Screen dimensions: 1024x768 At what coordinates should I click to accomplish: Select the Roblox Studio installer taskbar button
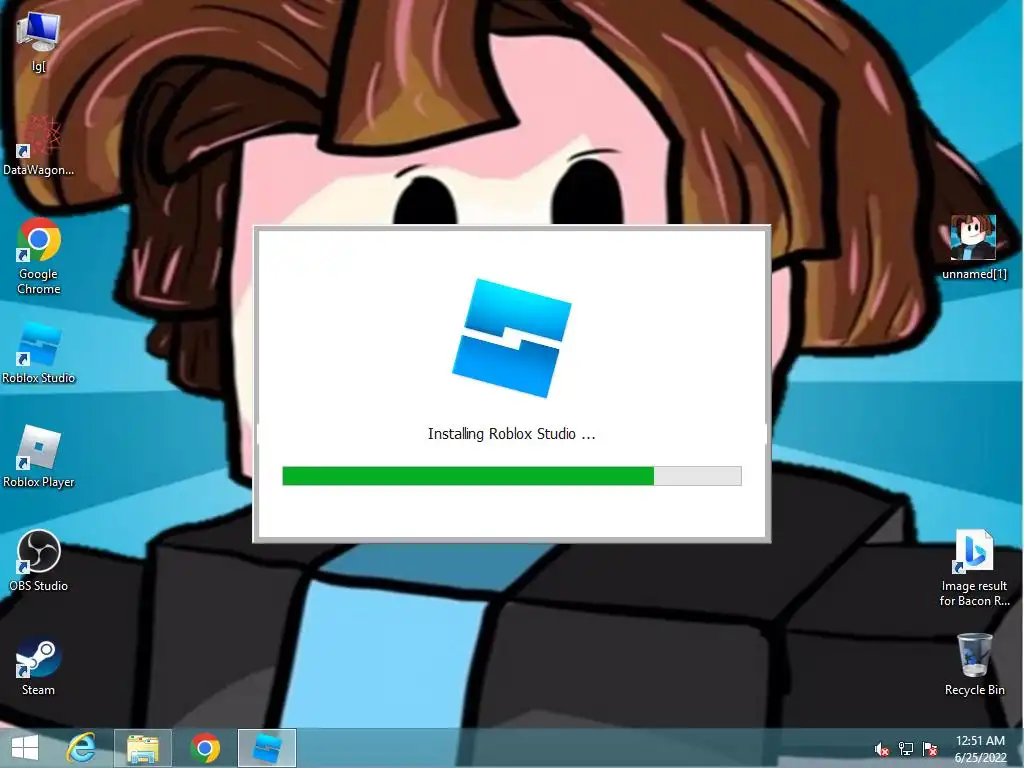pos(267,748)
